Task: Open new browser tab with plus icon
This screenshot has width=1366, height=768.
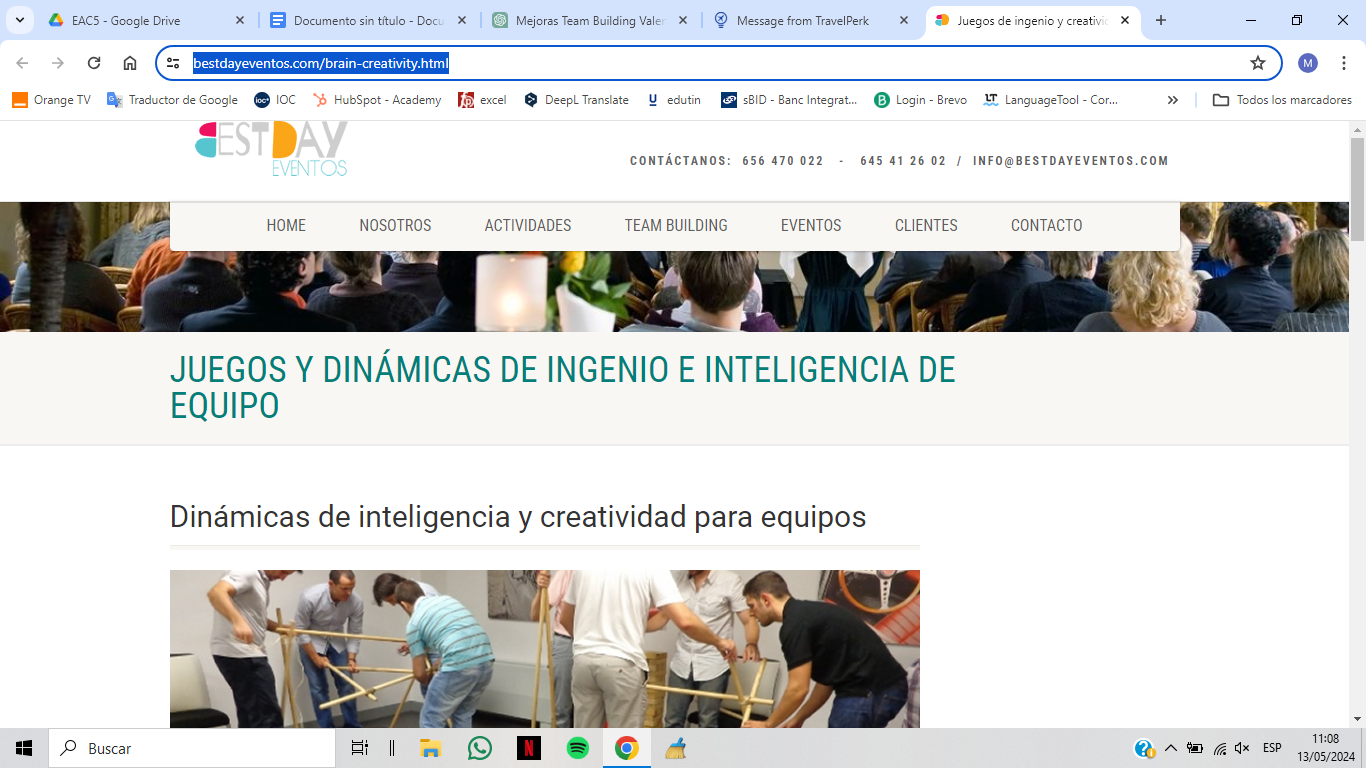Action: (1161, 20)
